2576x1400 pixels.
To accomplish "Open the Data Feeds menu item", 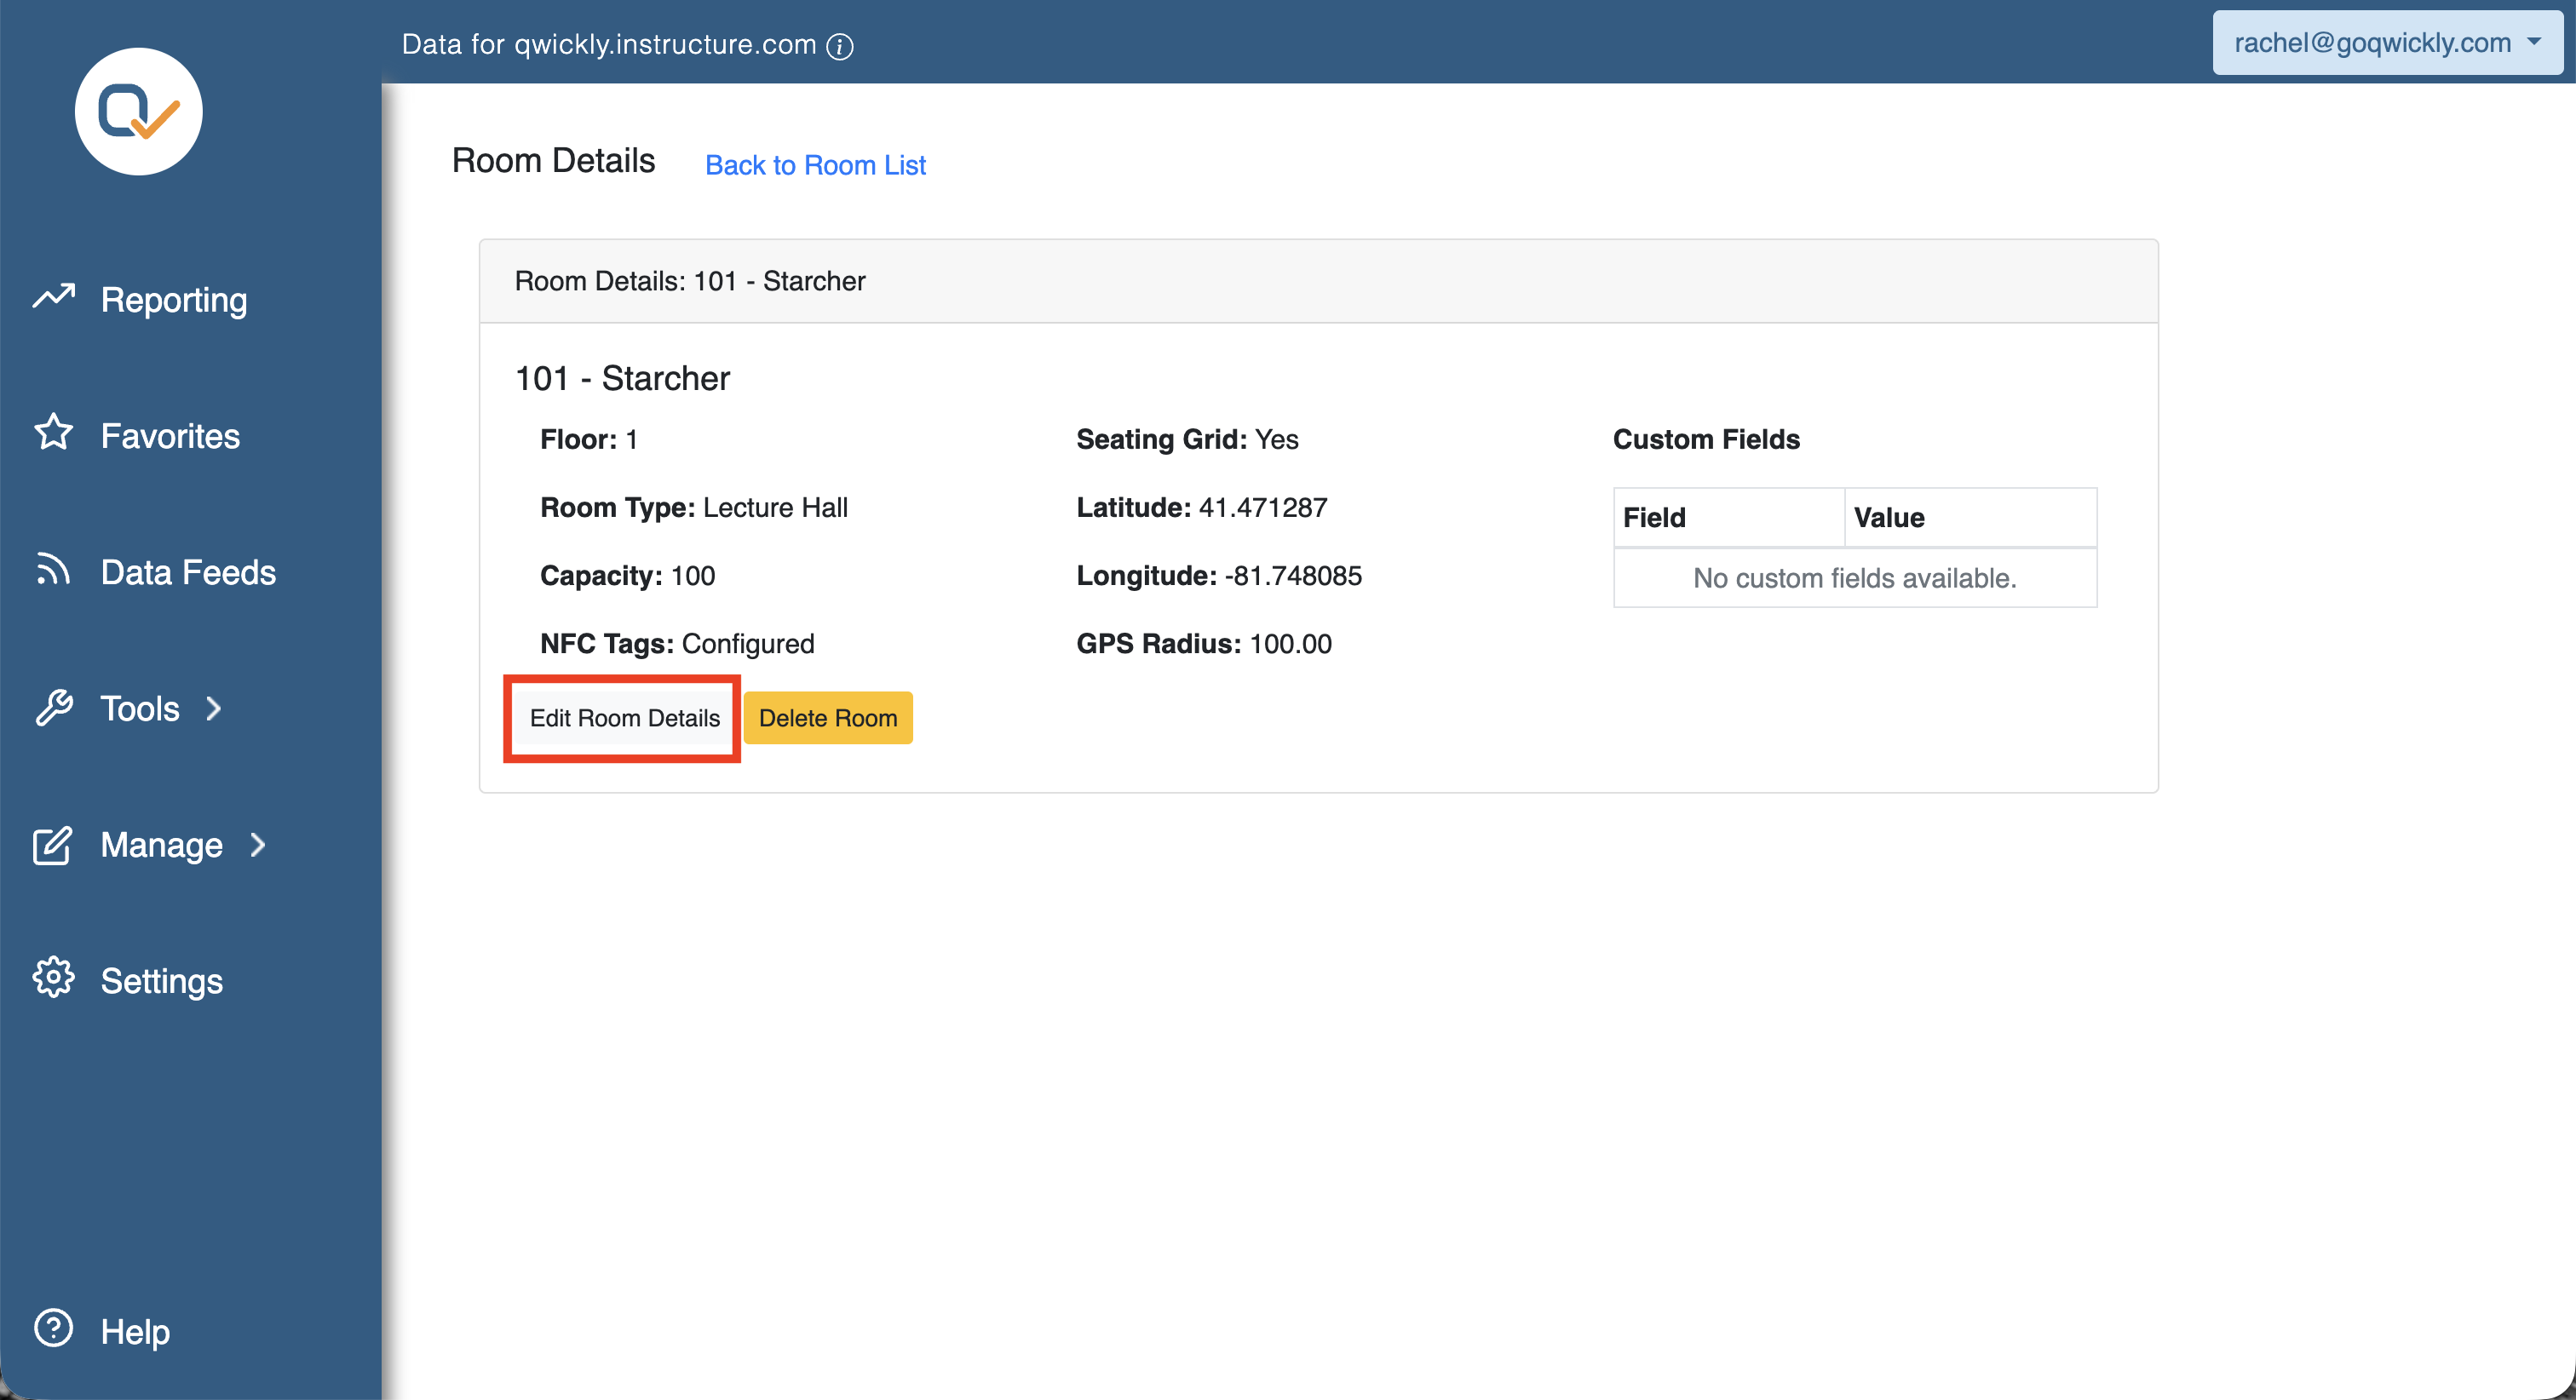I will coord(188,572).
